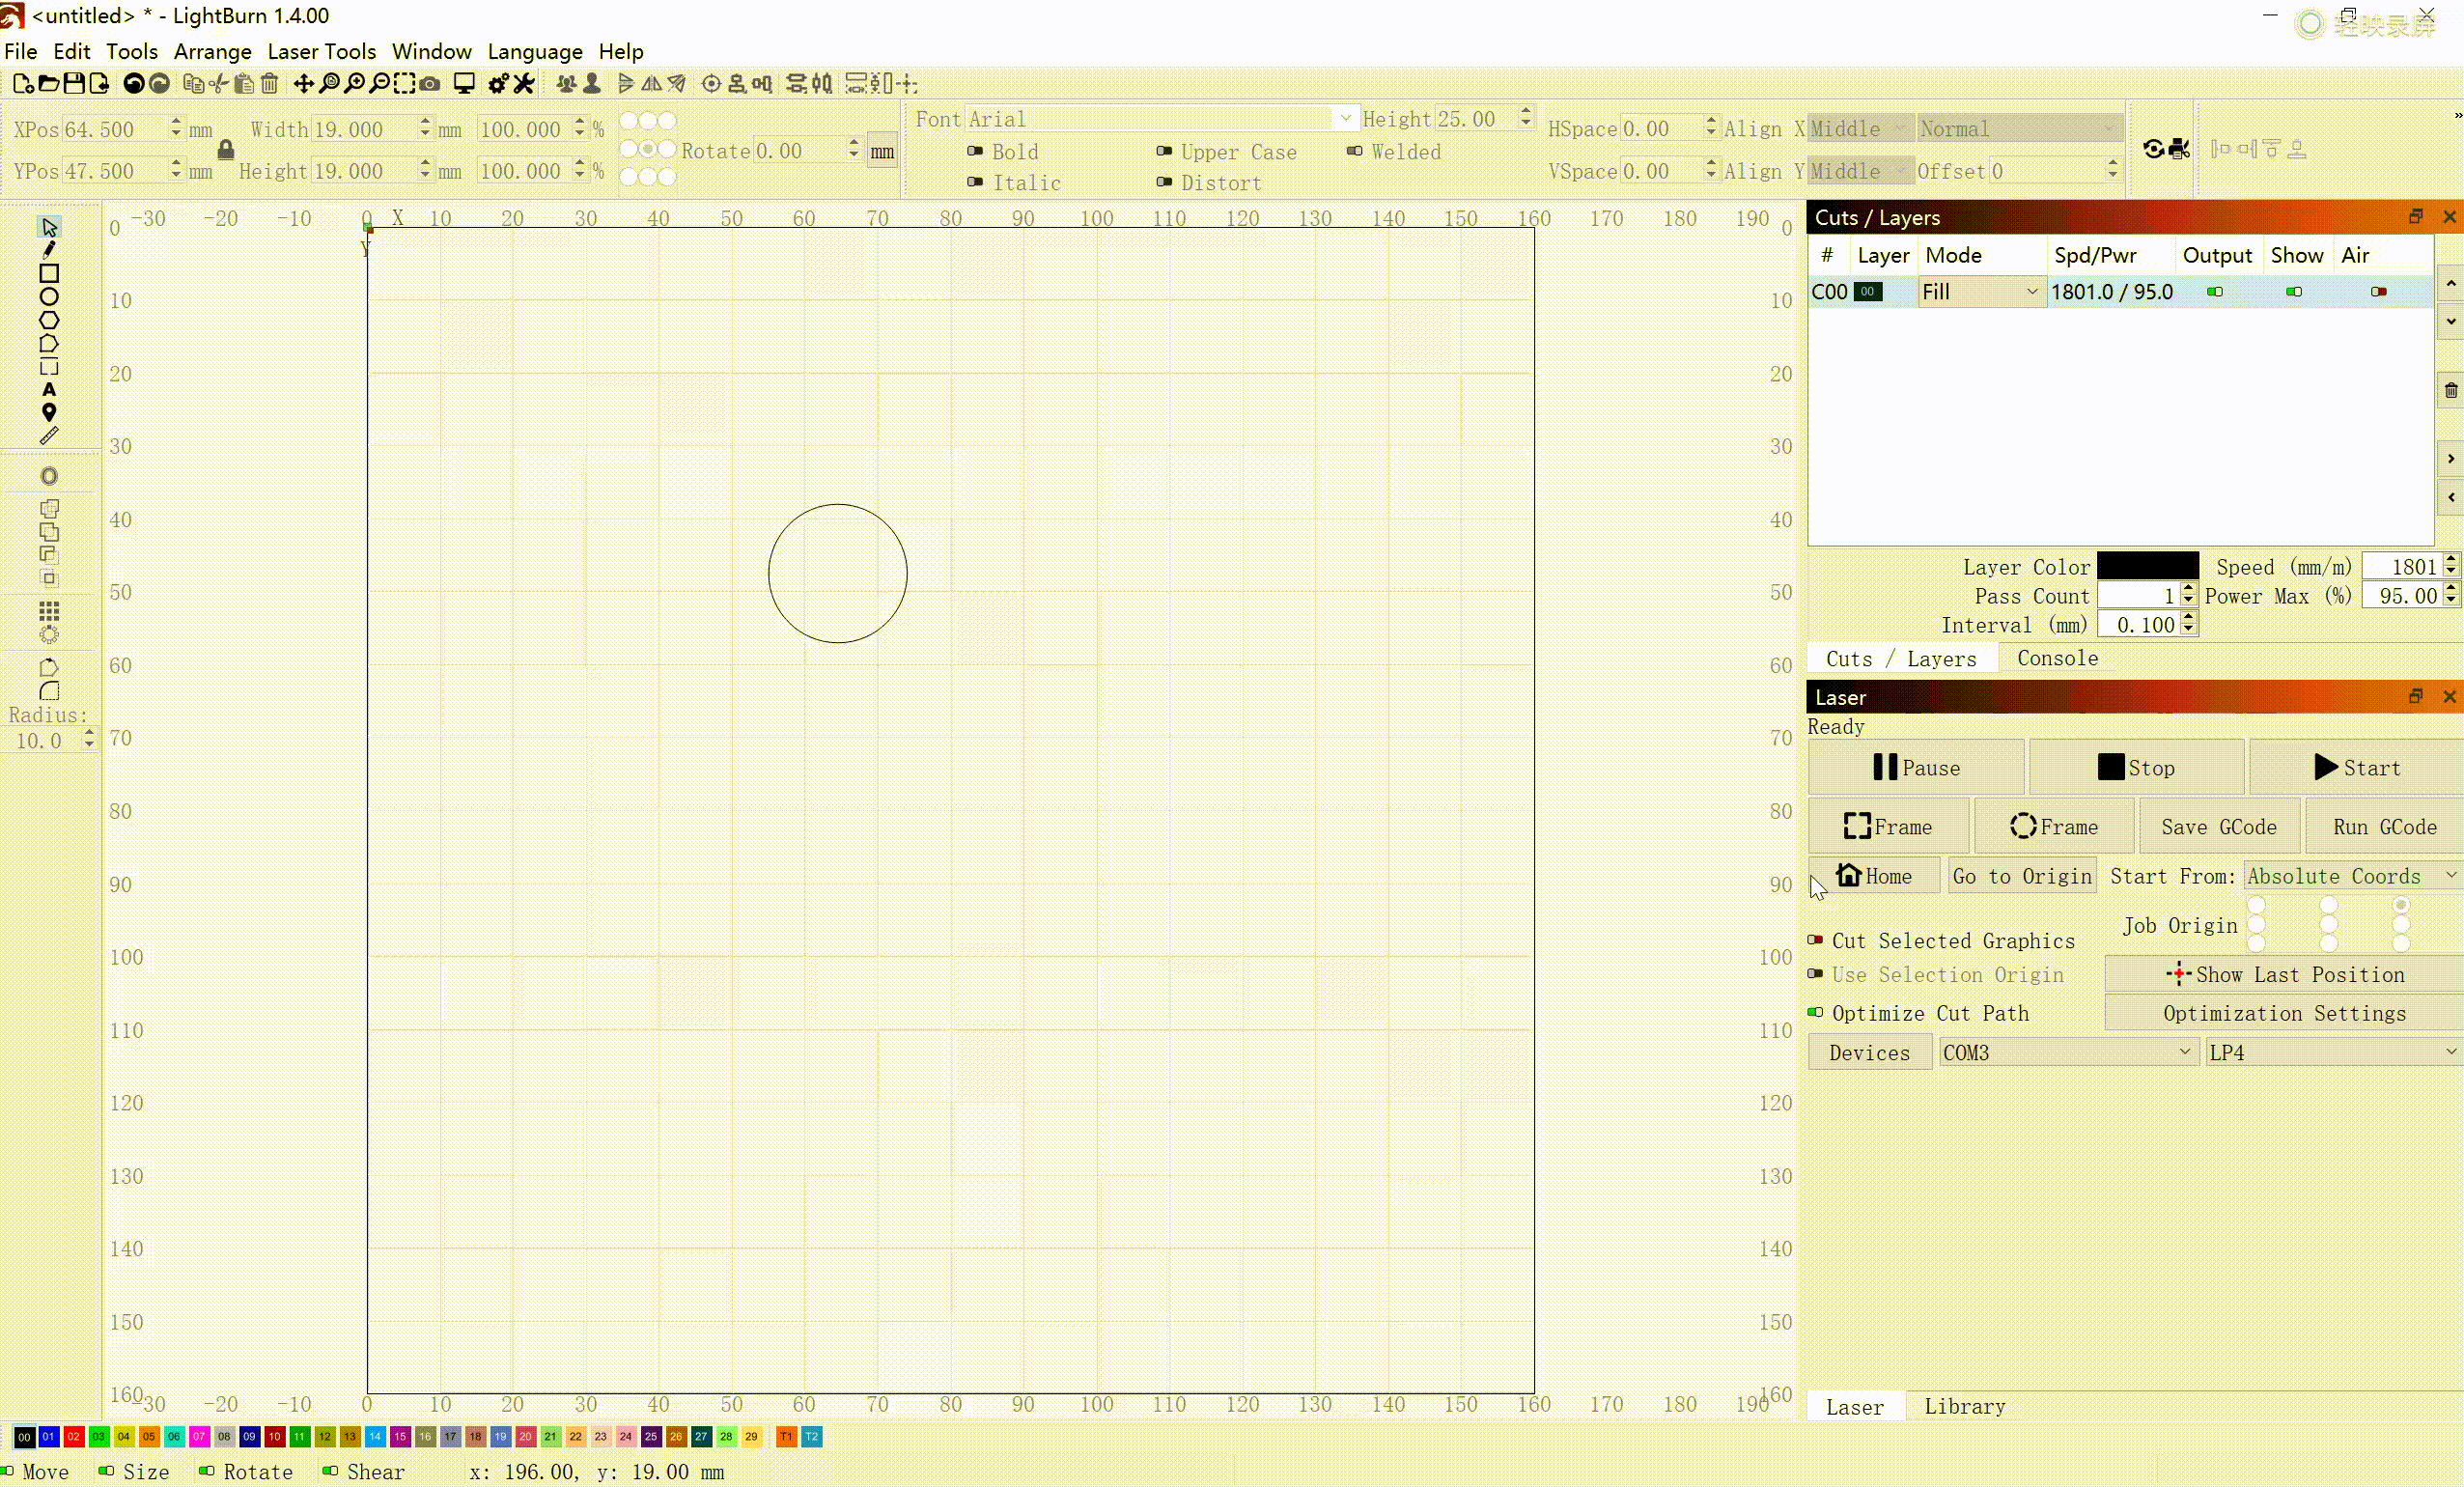Screen dimensions: 2464x1487
Task: Select the Measure ruler tool
Action: tap(48, 436)
